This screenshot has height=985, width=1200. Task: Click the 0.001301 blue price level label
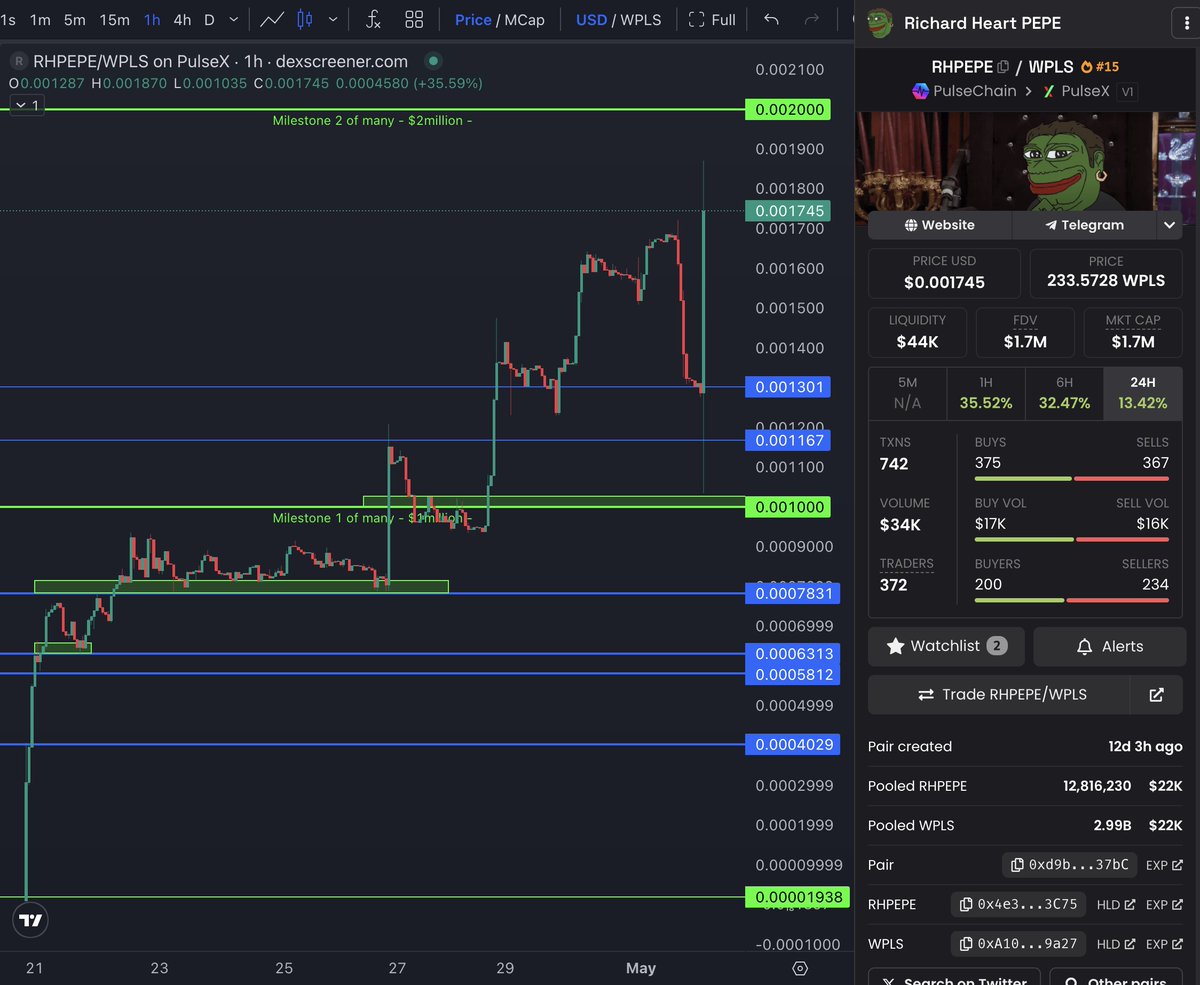788,387
